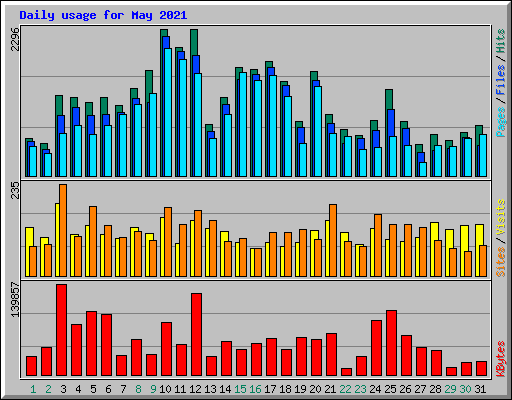Click the x-axis day label 13
This screenshot has width=512, height=400.
coord(210,389)
